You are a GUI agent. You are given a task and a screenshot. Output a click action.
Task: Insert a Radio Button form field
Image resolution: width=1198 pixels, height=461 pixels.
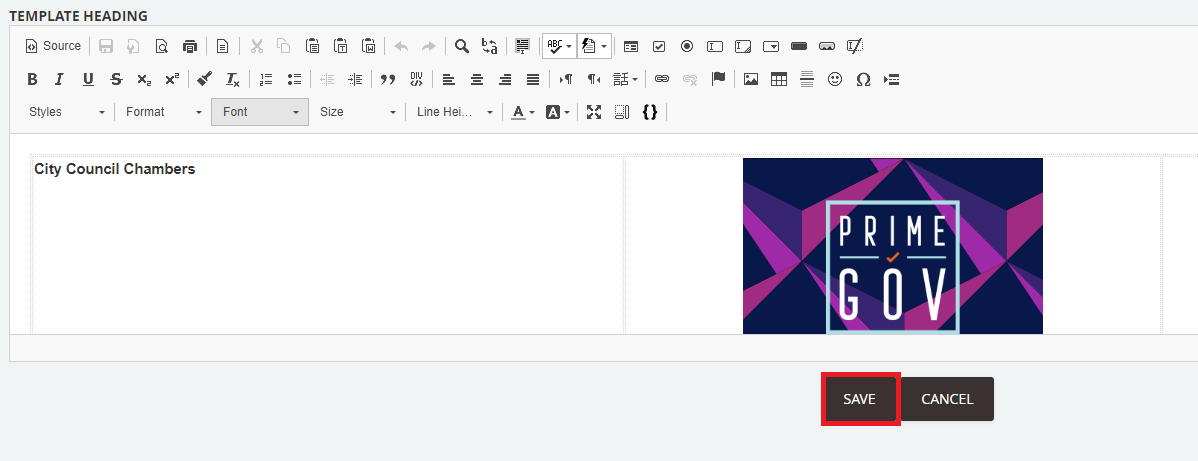[687, 47]
